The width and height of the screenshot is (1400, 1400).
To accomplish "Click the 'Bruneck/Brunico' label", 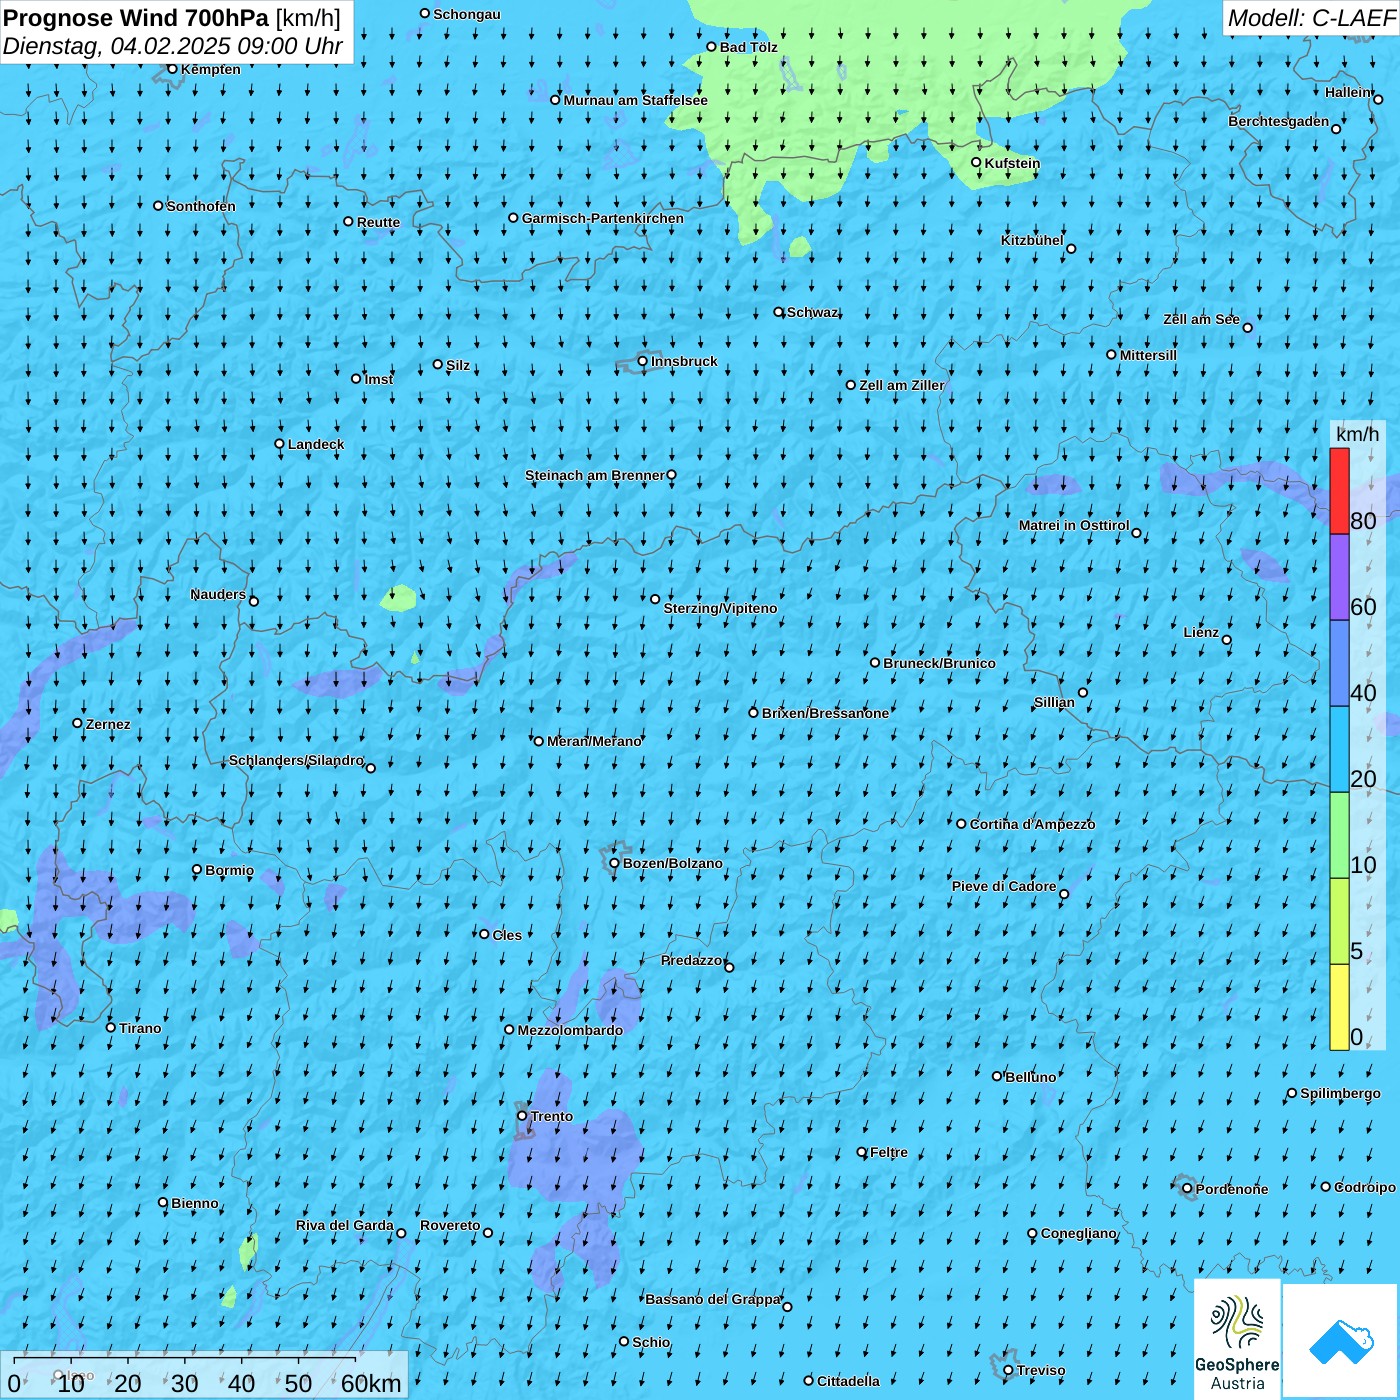I will point(939,663).
